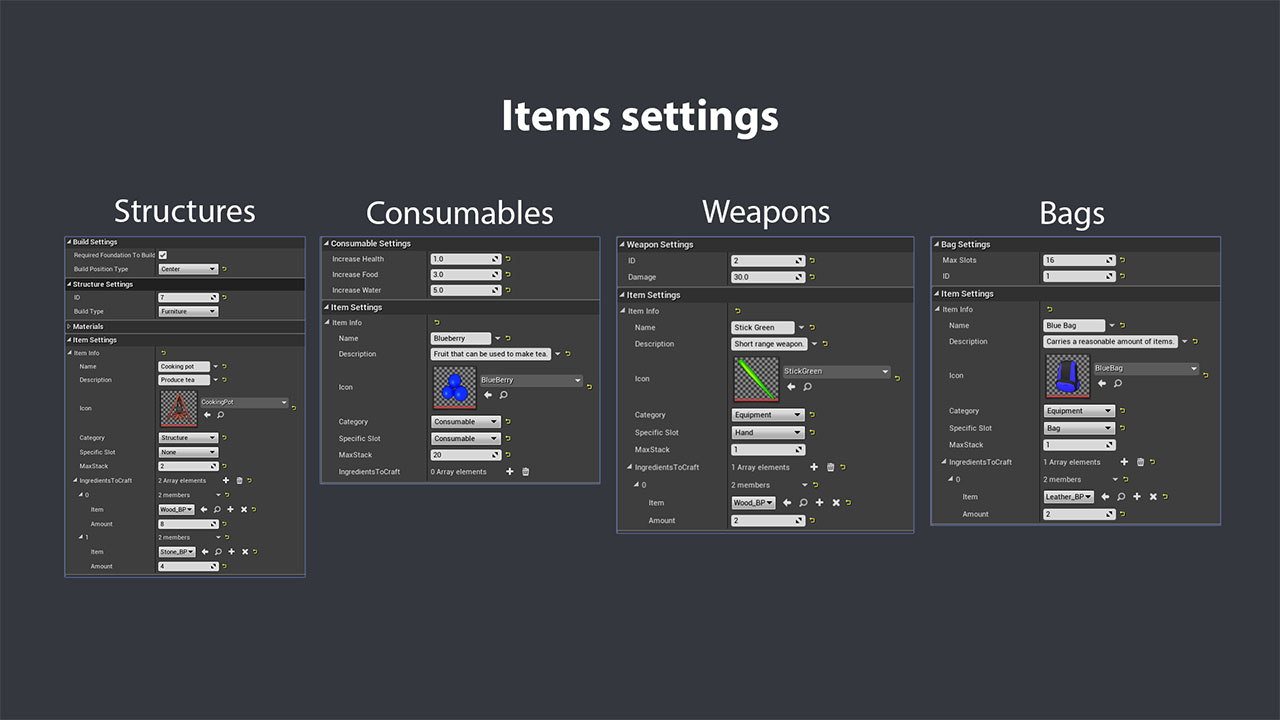Toggle Required Foundation To Build checkbox
Viewport: 1280px width, 720px height.
coord(163,255)
